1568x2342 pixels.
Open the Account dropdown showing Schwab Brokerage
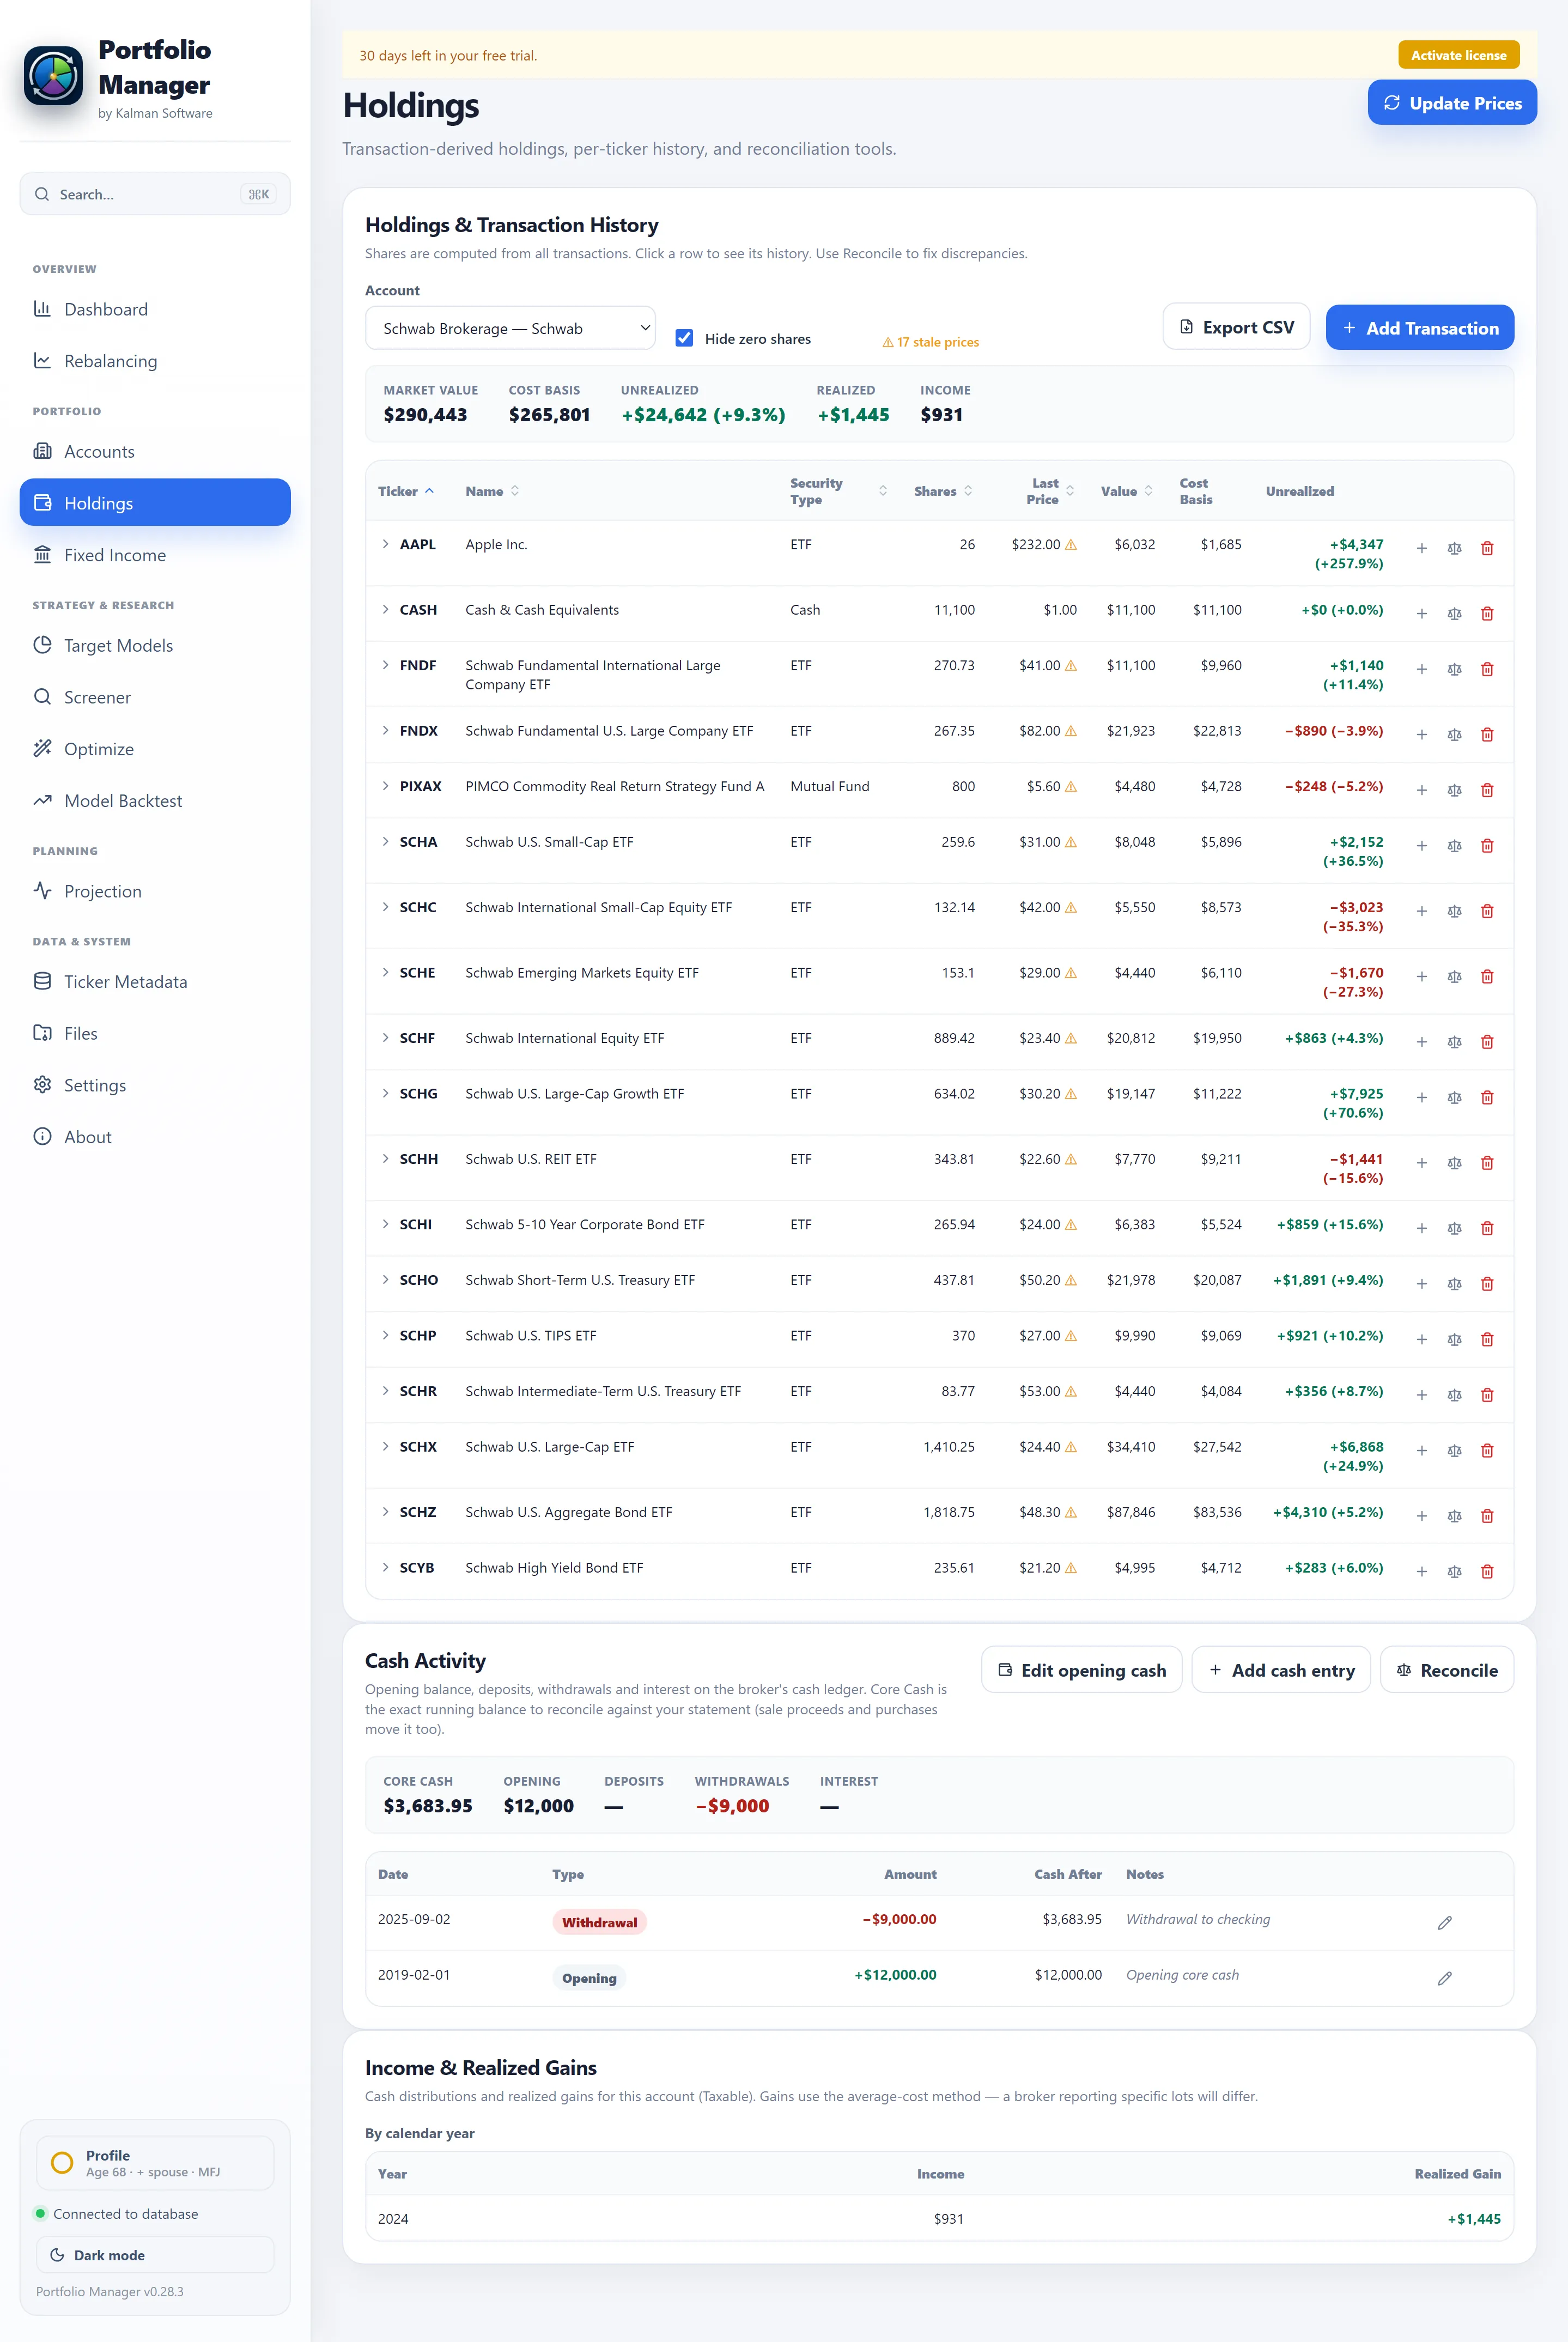point(510,328)
